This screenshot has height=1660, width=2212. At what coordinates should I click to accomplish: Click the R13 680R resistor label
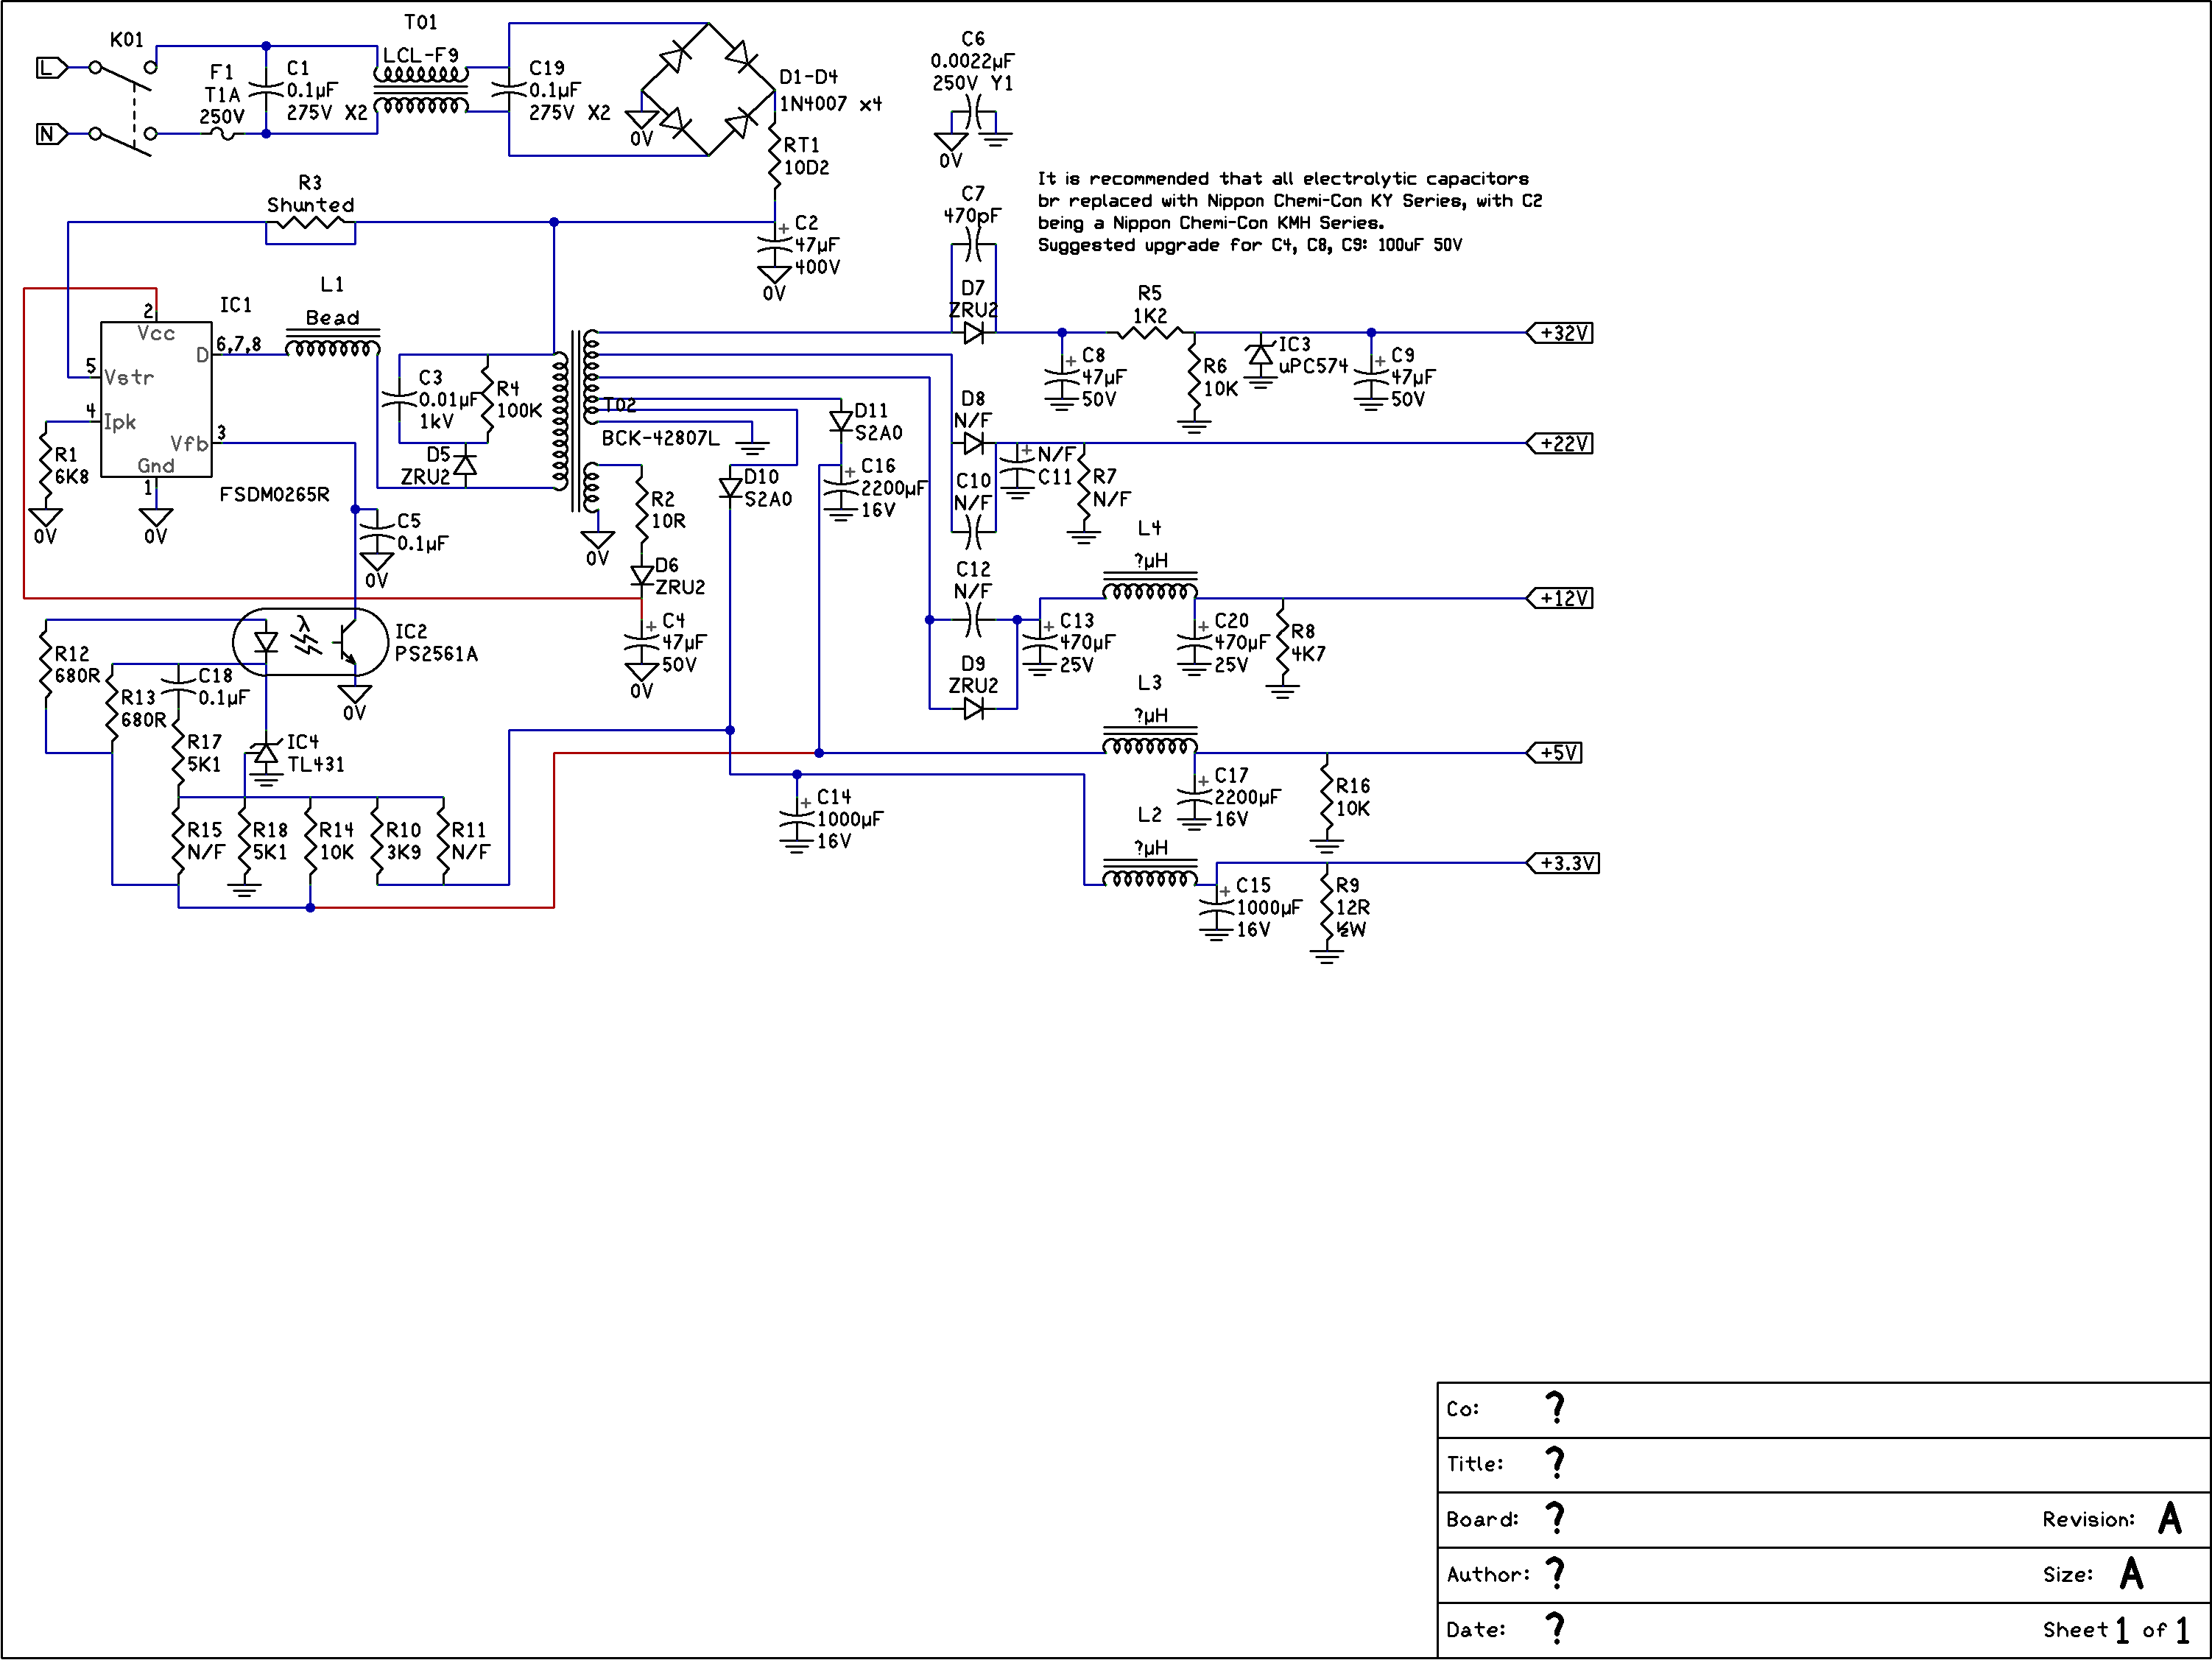tap(143, 708)
